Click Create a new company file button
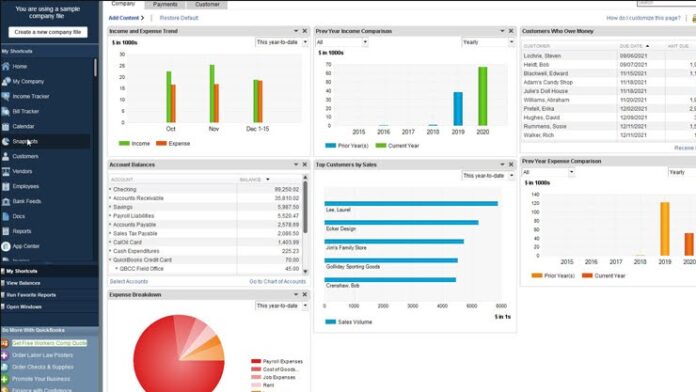This screenshot has height=392, width=696. pyautogui.click(x=48, y=32)
